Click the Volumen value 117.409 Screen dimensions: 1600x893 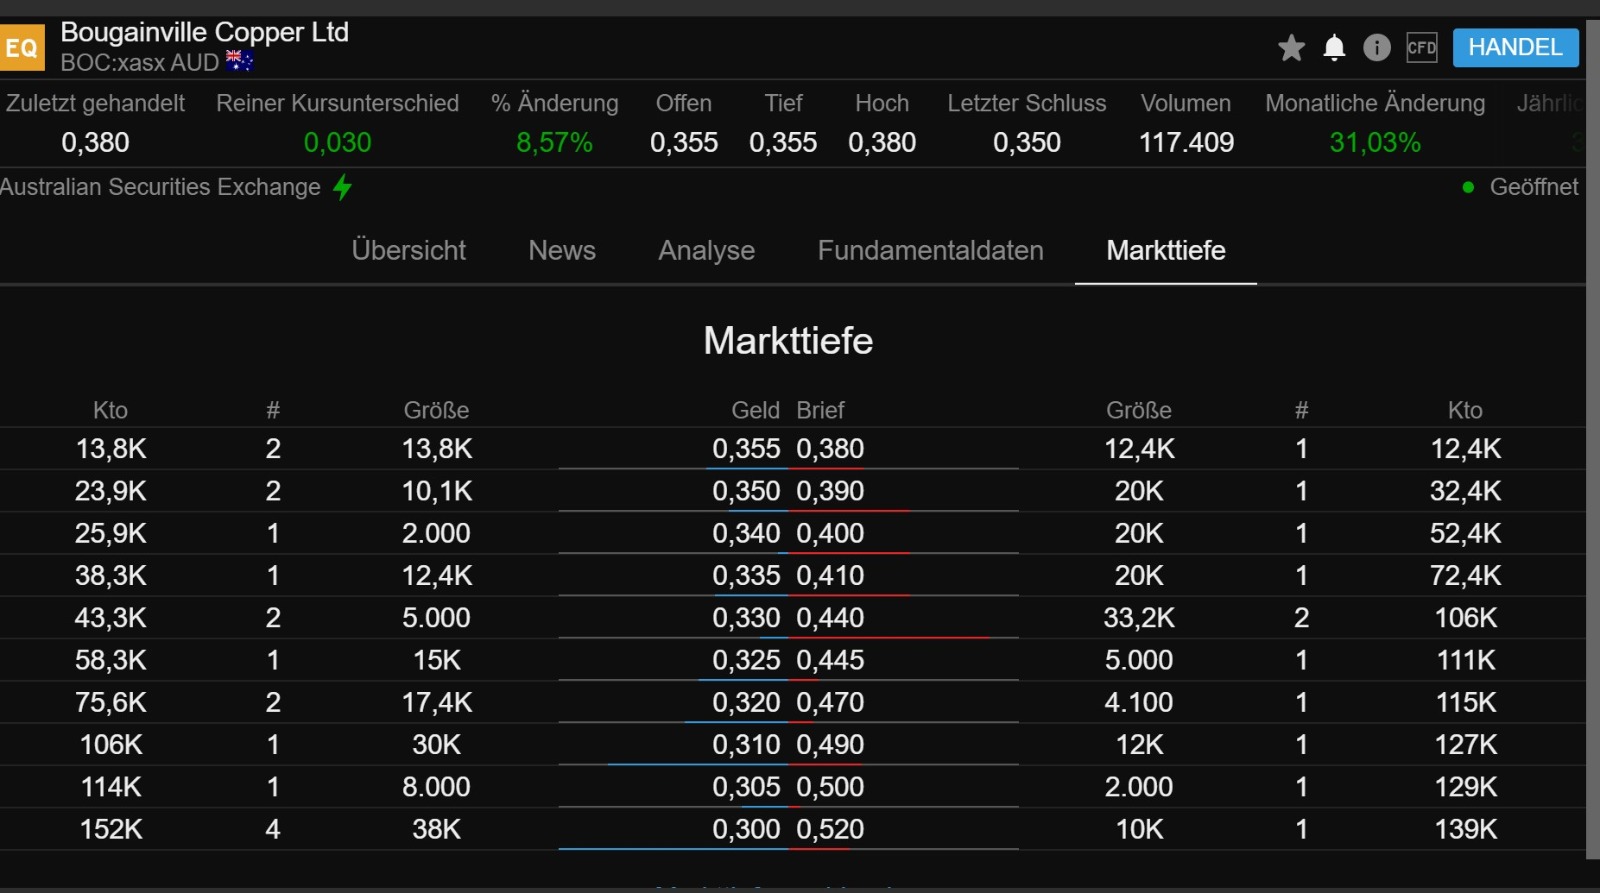click(1186, 143)
